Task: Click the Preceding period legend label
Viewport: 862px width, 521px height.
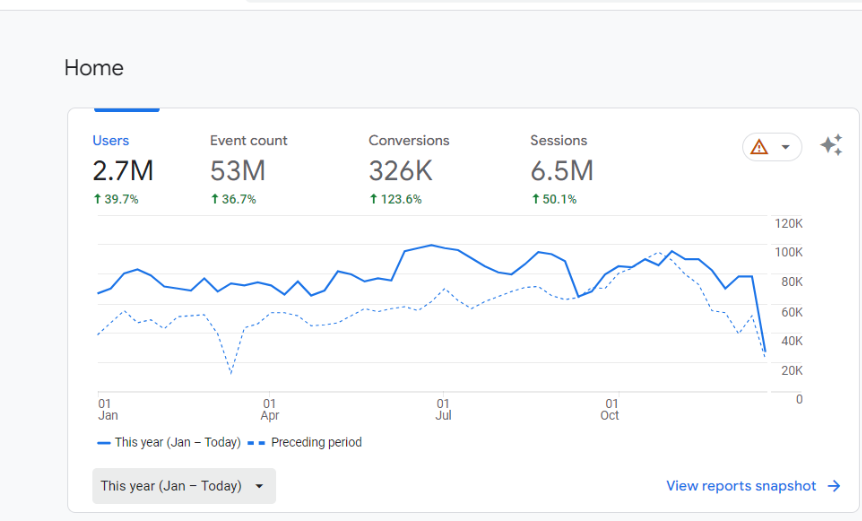Action: [x=316, y=442]
